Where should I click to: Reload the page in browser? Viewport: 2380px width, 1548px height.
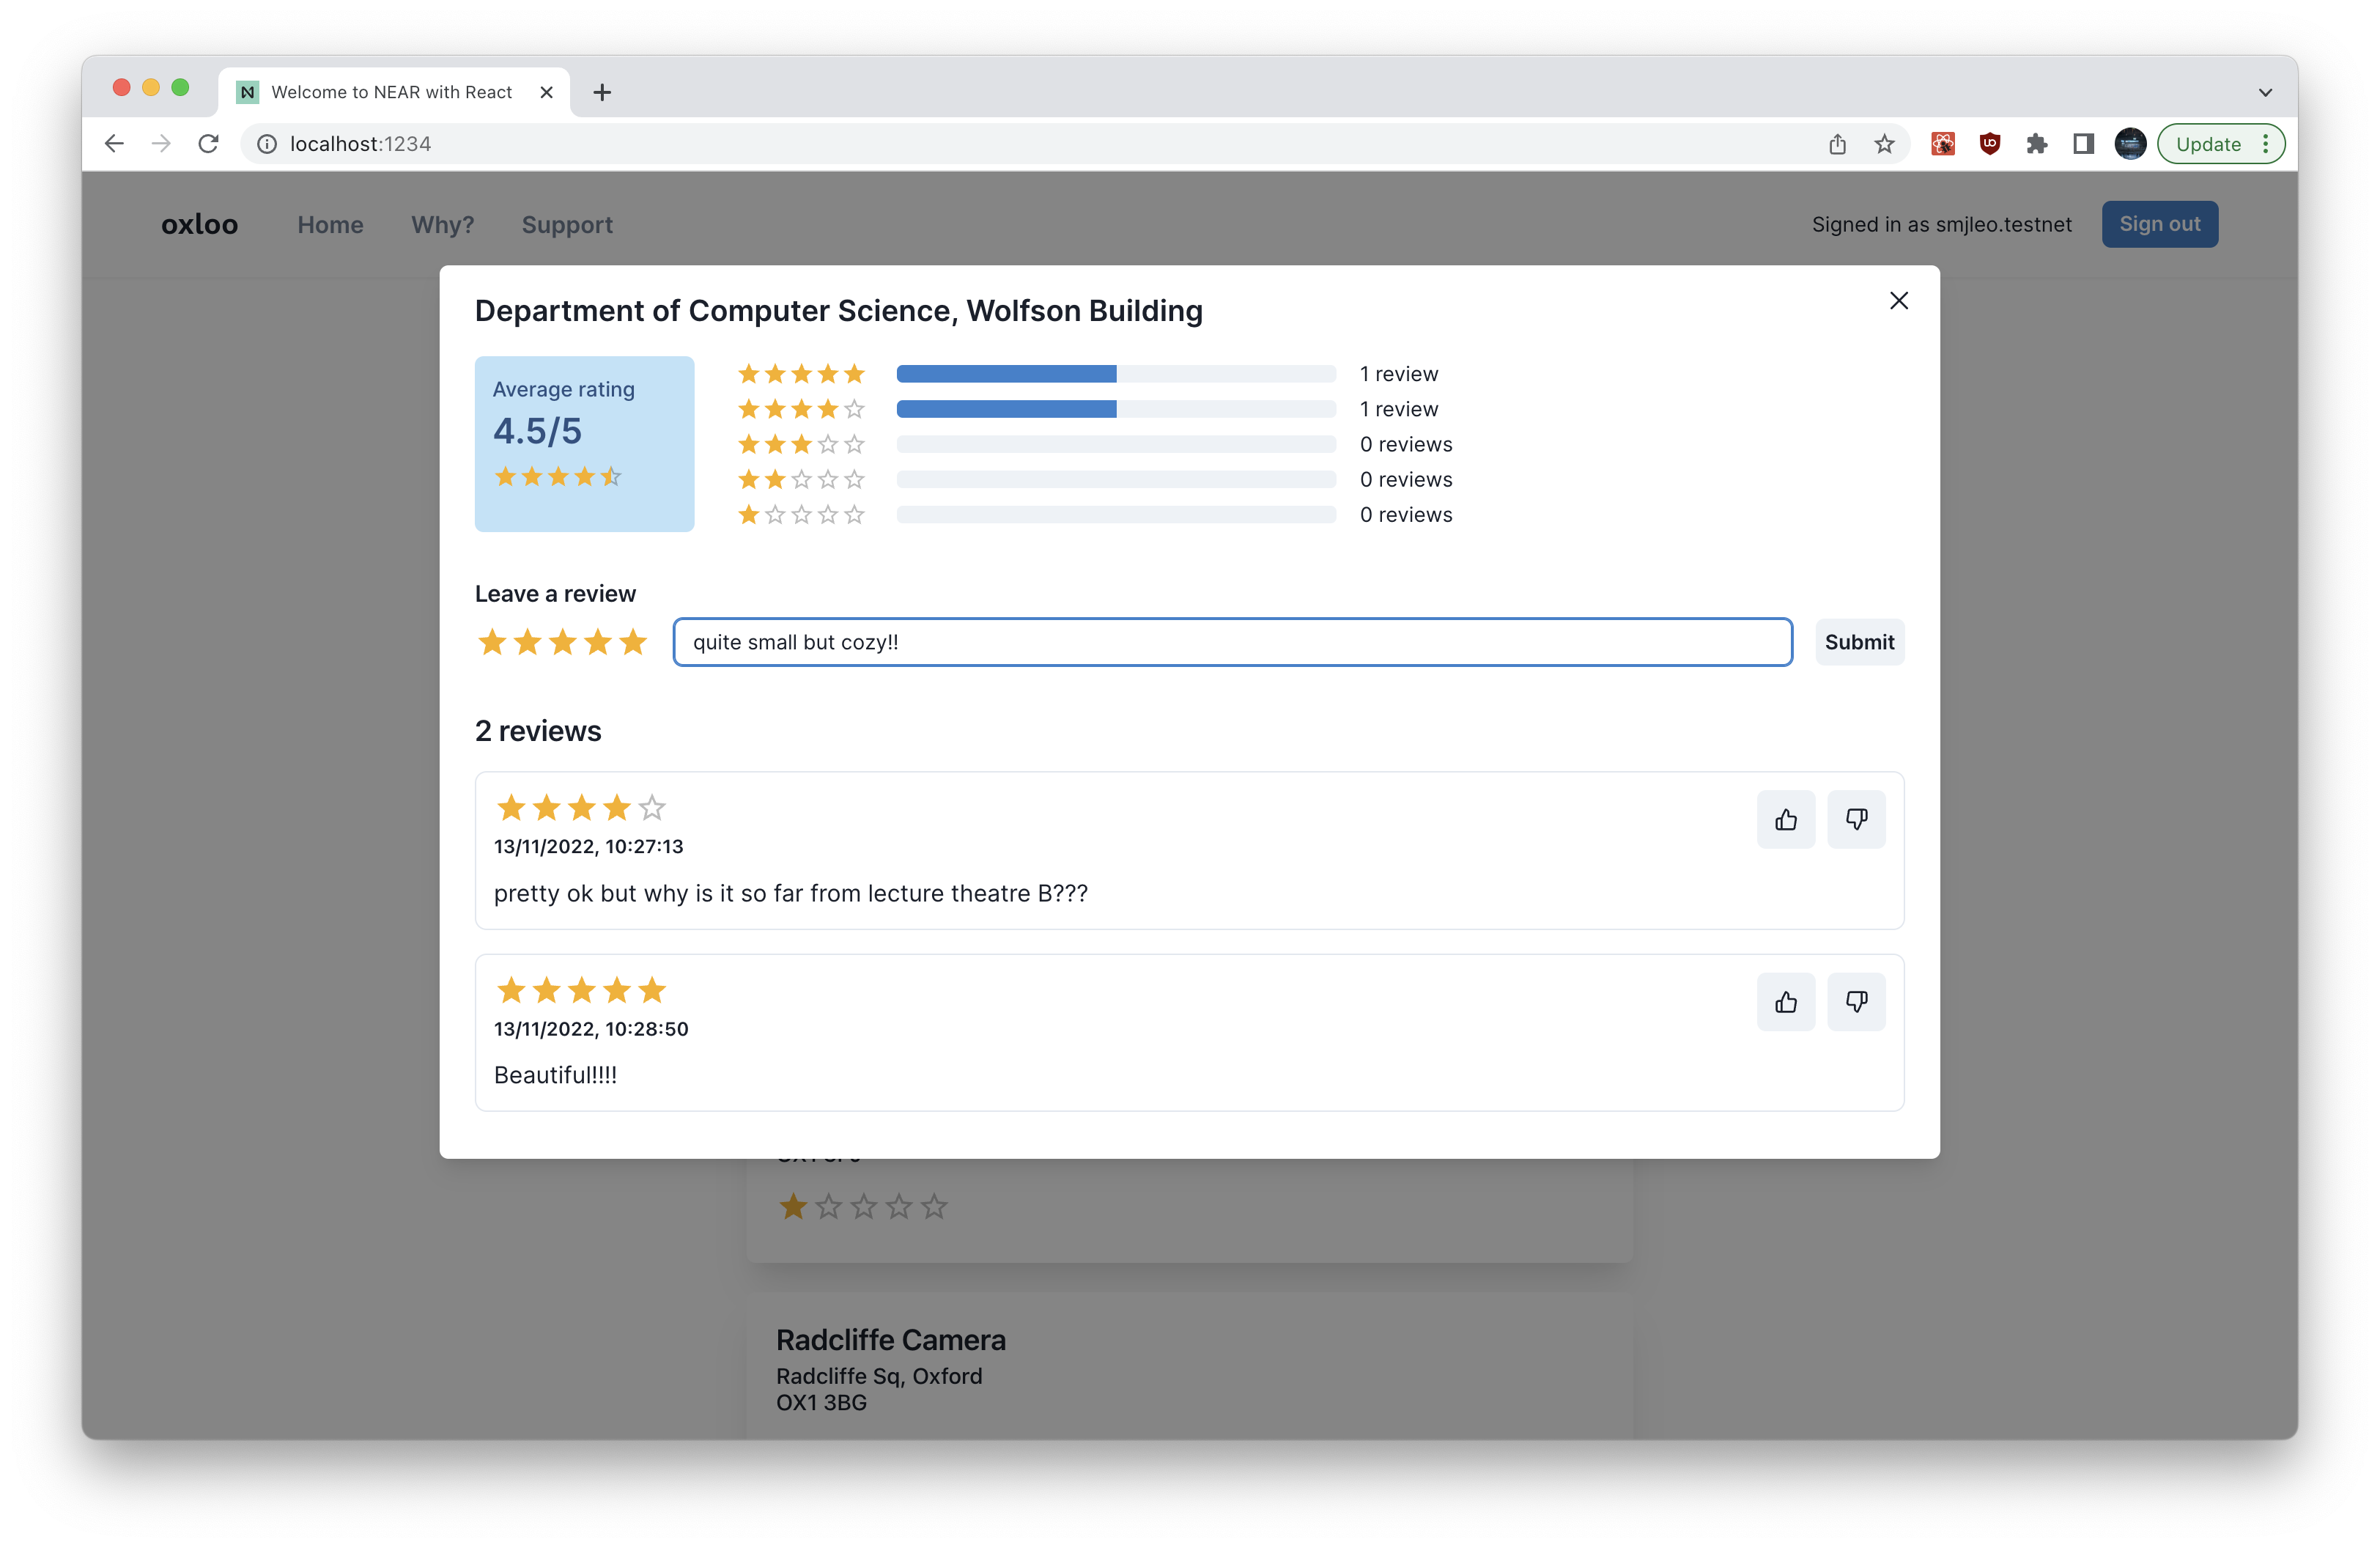pyautogui.click(x=208, y=144)
